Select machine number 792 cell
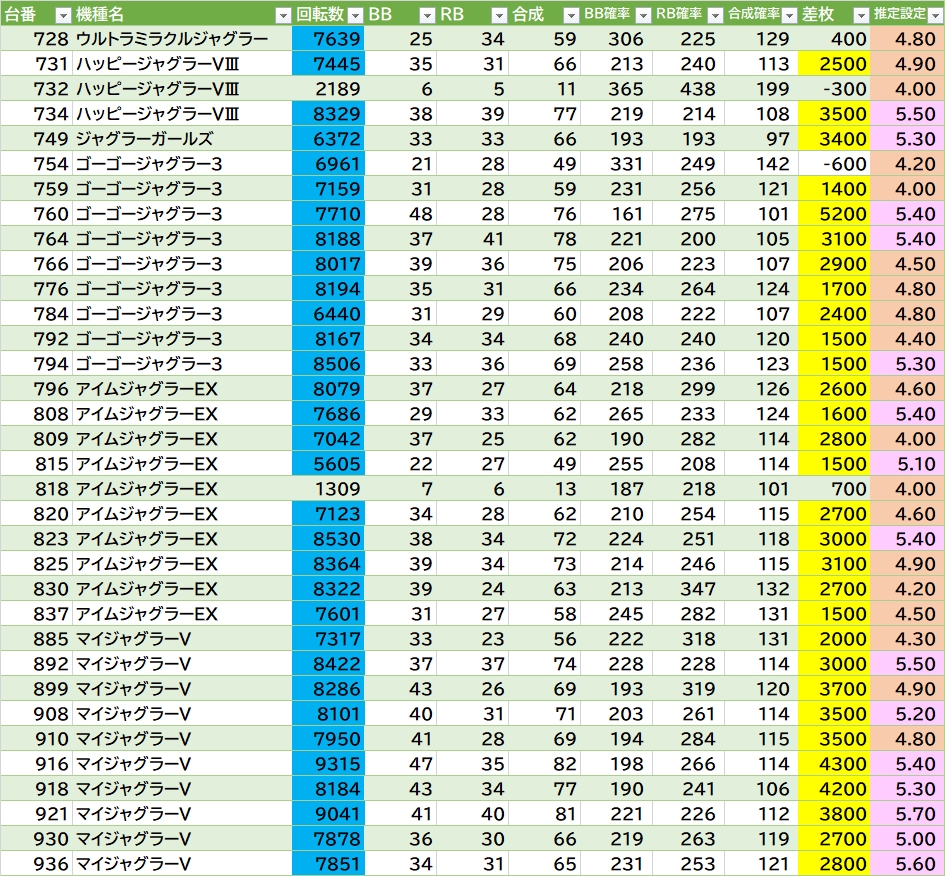The width and height of the screenshot is (945, 876). point(36,339)
